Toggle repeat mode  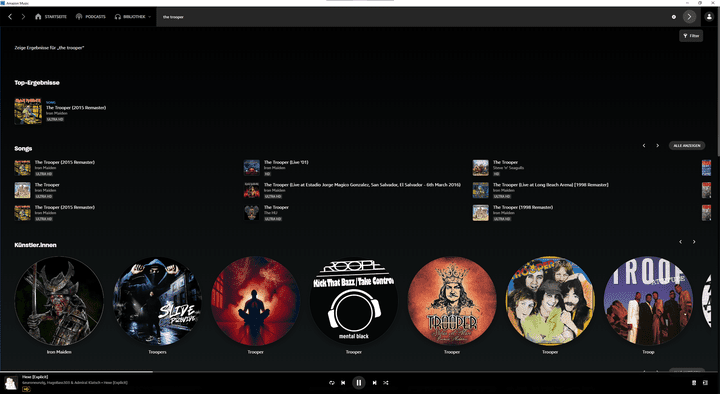coord(332,383)
